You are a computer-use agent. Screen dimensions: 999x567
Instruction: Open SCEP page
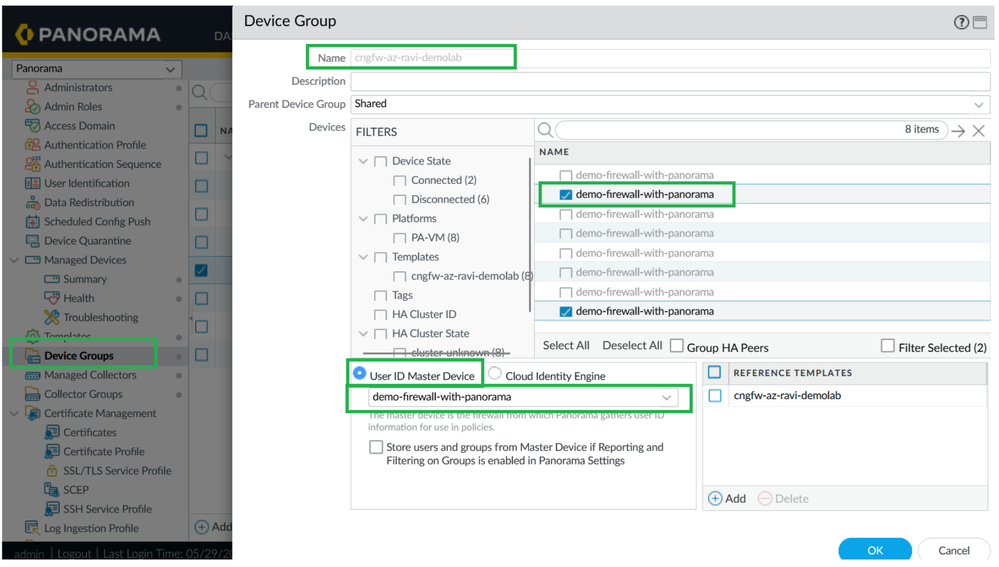point(75,489)
